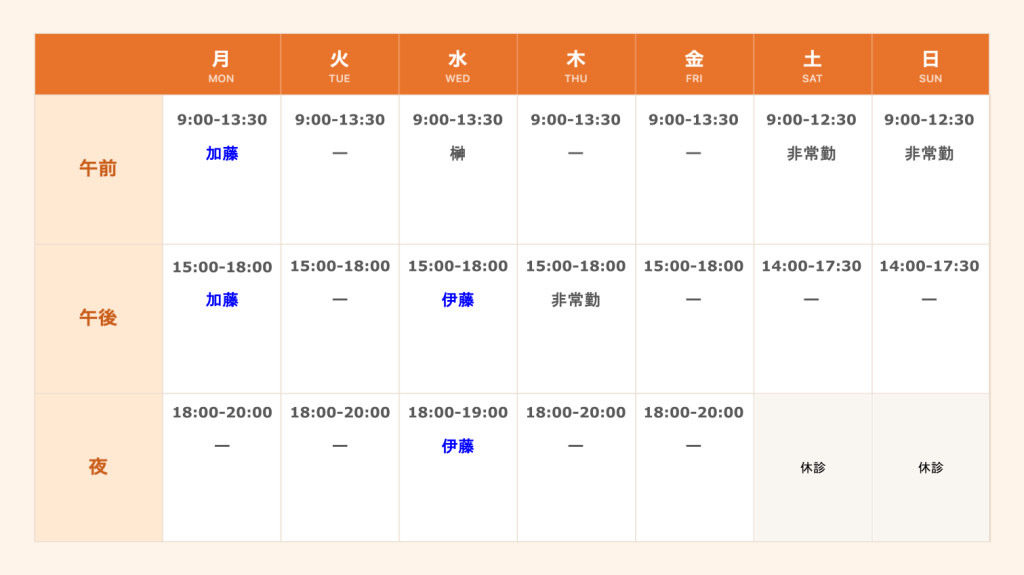
Task: Click the 木 THU column header
Action: pos(576,65)
